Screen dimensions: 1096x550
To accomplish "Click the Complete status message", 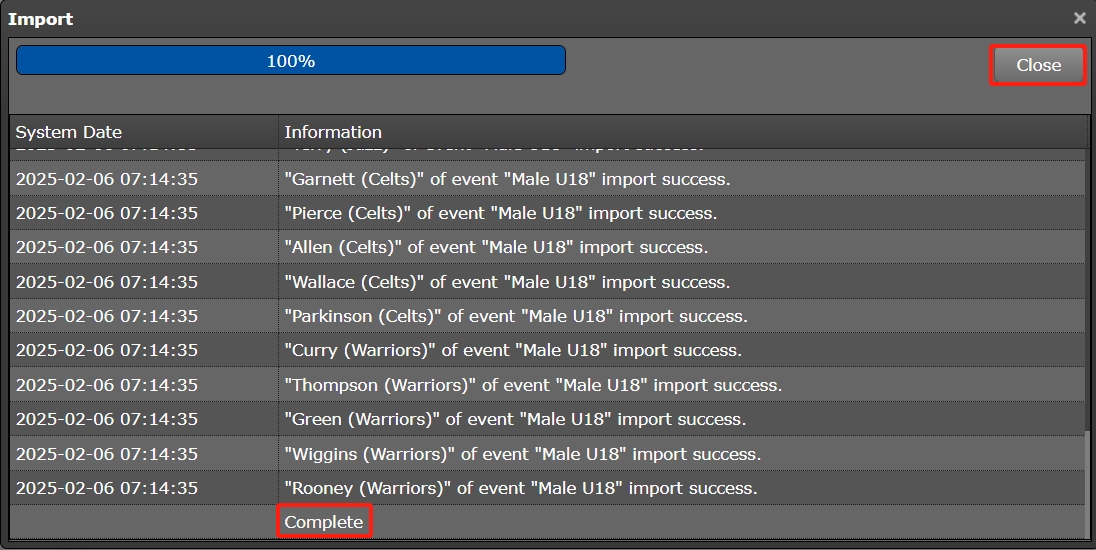I will tap(324, 522).
